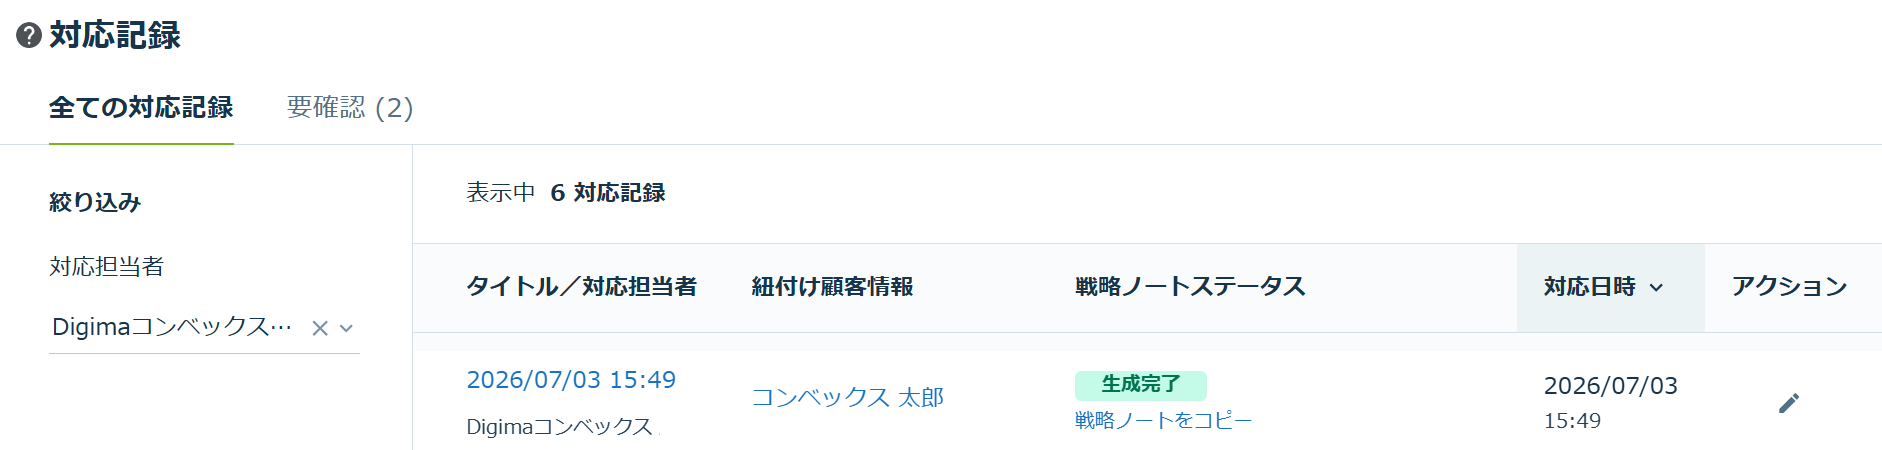Clear the 対応担当者 filter with the X icon

[320, 328]
